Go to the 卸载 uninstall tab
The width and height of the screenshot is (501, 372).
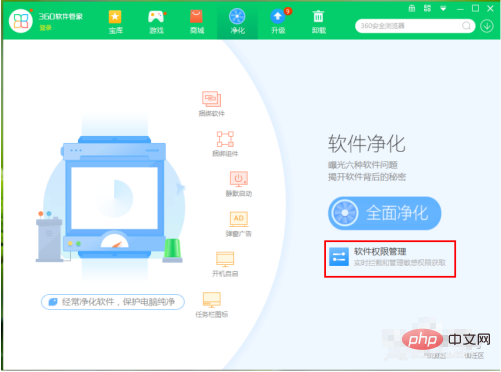click(319, 22)
